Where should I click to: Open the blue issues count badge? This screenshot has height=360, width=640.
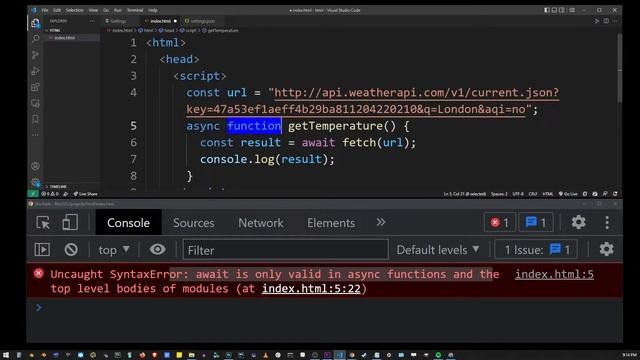pyautogui.click(x=536, y=222)
